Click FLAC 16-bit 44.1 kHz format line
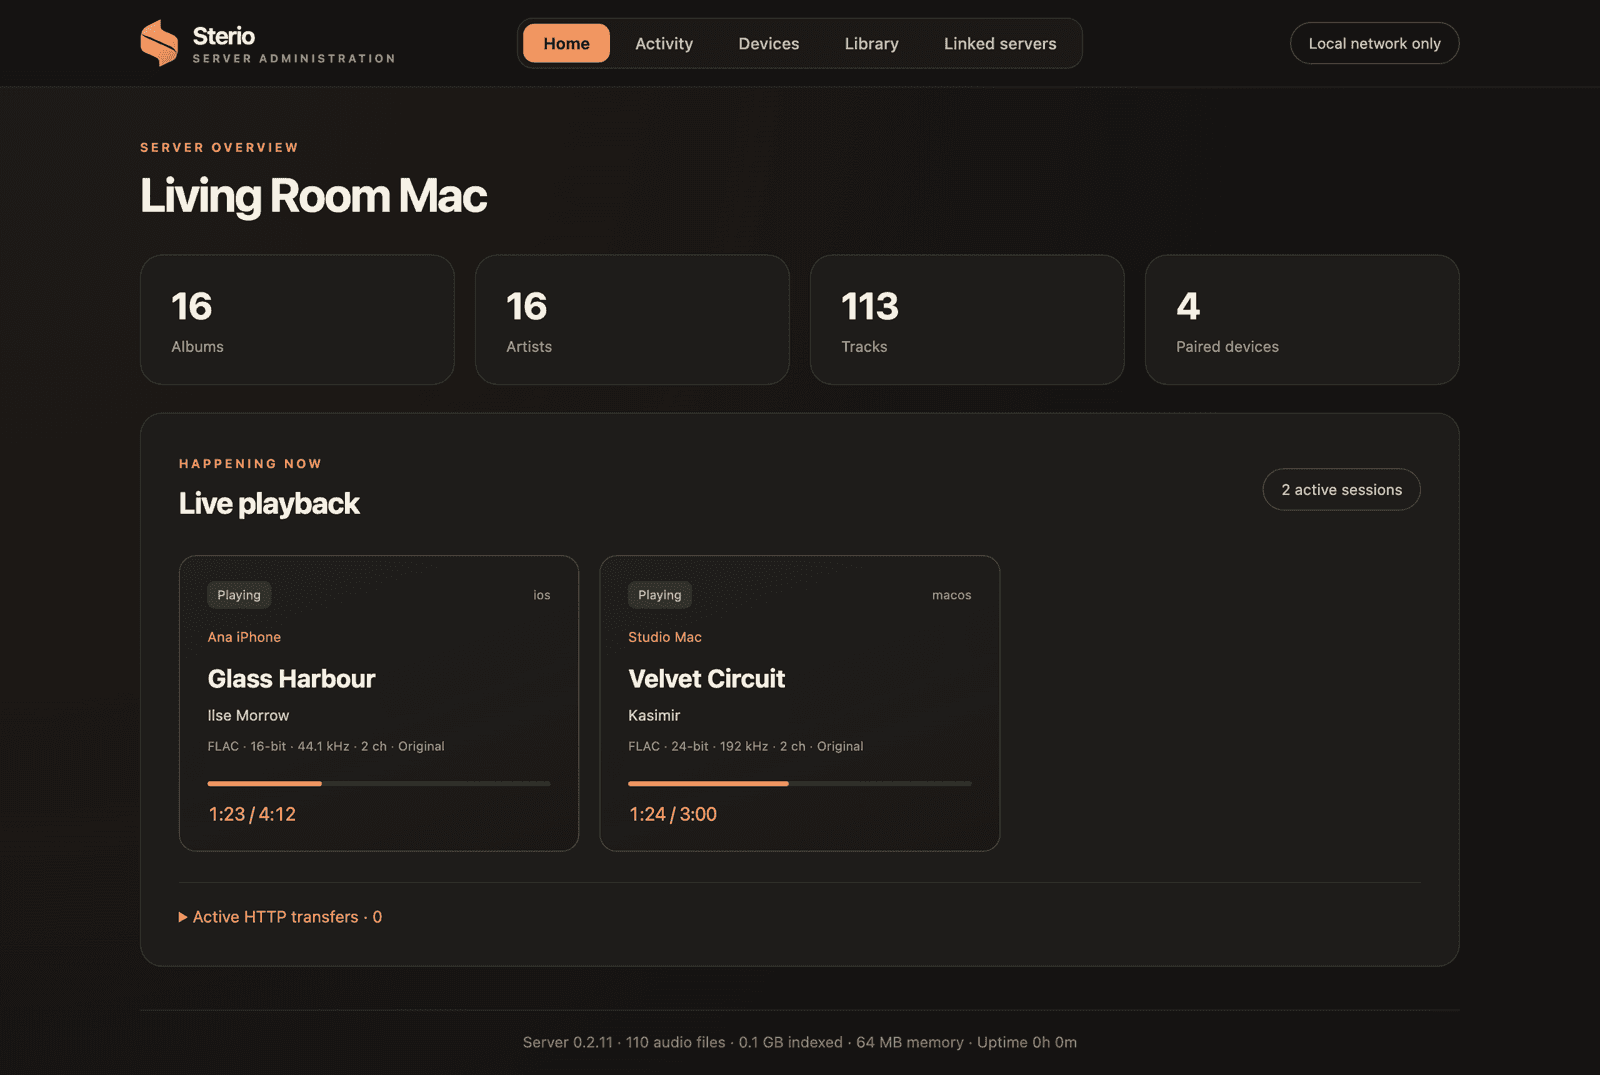Screen dimensions: 1600x1075 (x=326, y=746)
